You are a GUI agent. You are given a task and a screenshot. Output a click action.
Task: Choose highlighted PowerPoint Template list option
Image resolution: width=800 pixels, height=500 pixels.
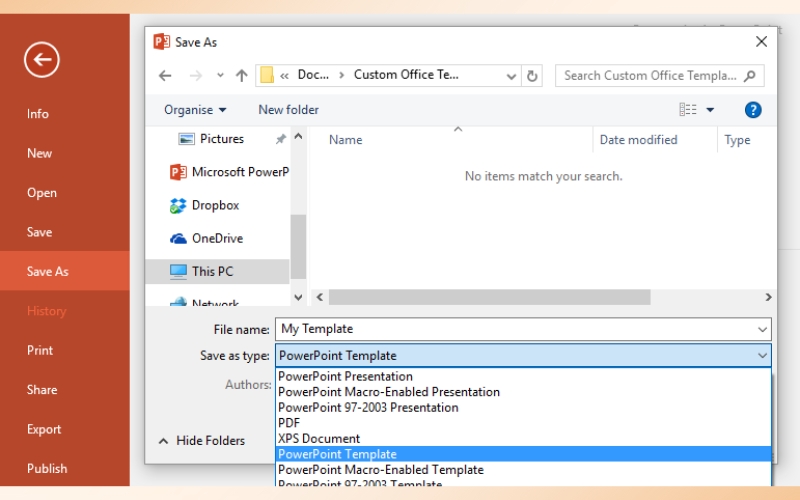click(523, 454)
